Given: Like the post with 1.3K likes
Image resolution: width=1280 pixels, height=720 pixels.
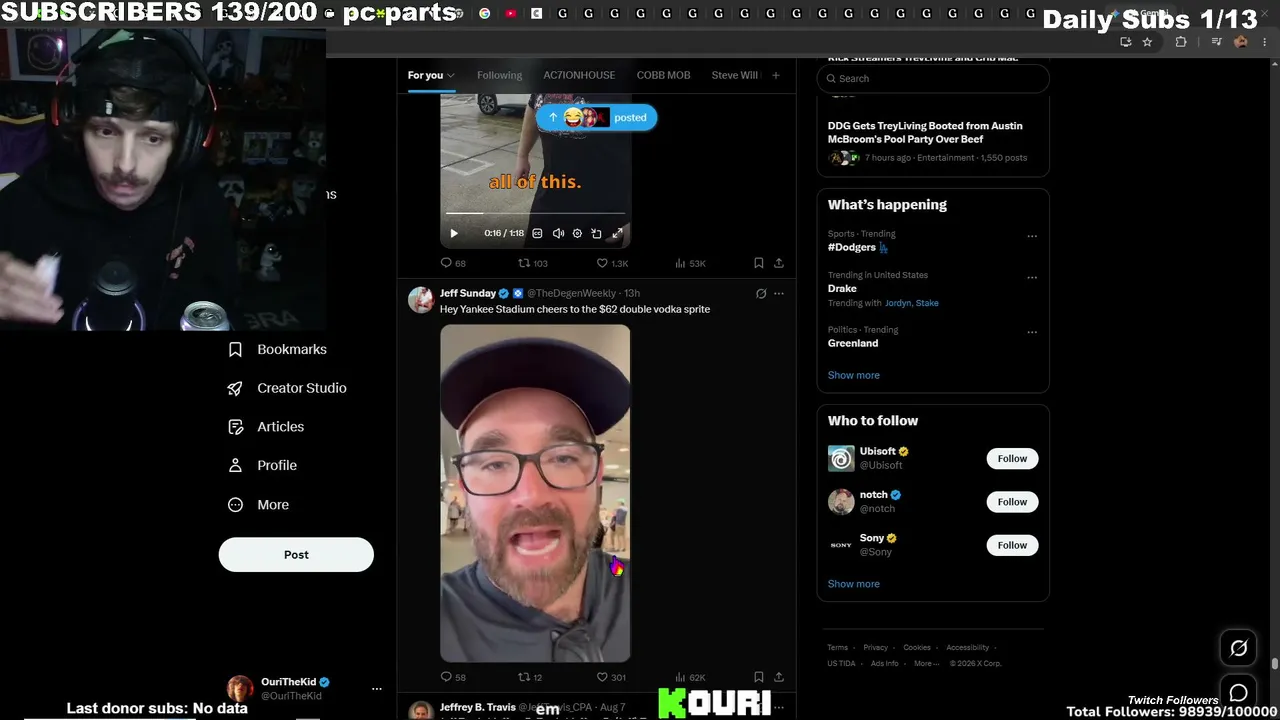Looking at the screenshot, I should pyautogui.click(x=612, y=263).
